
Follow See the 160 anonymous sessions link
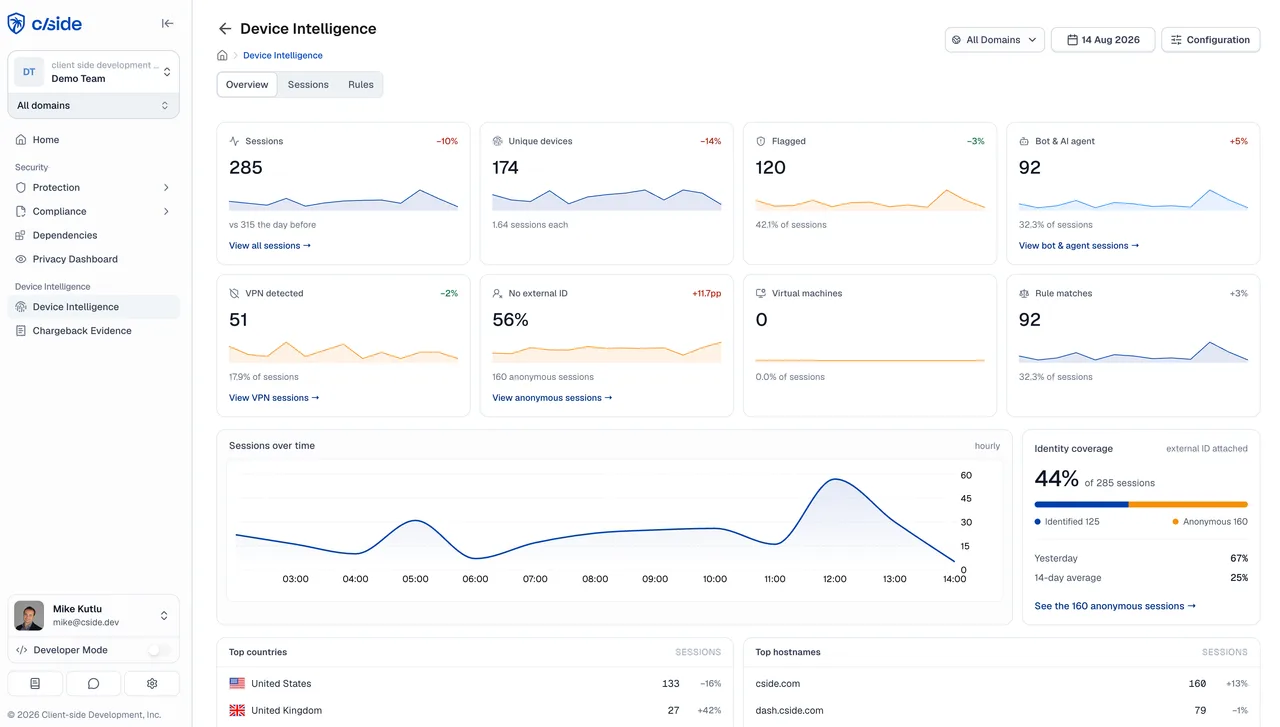tap(1115, 606)
